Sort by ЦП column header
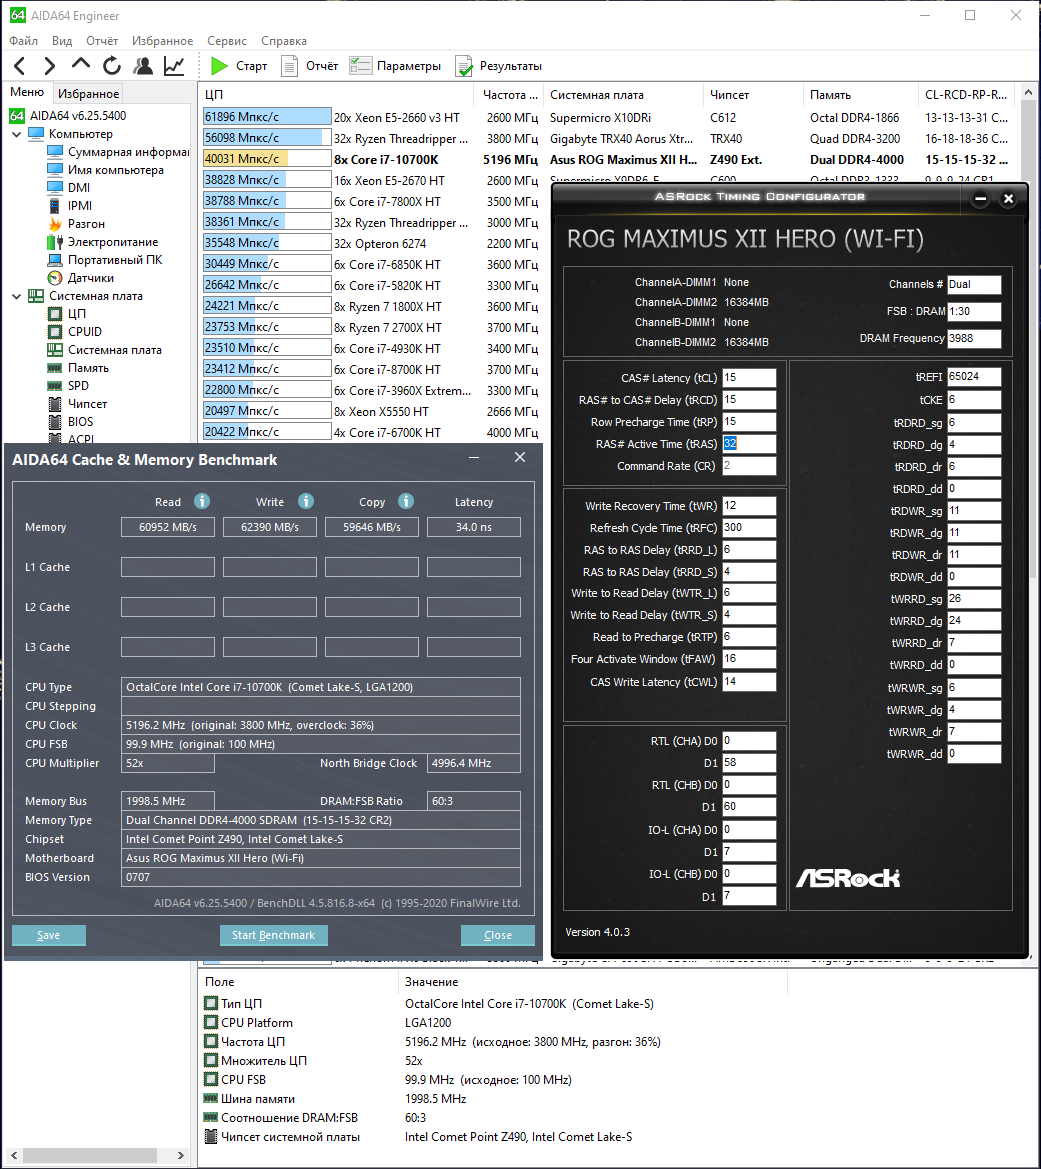This screenshot has height=1169, width=1041. pos(336,95)
